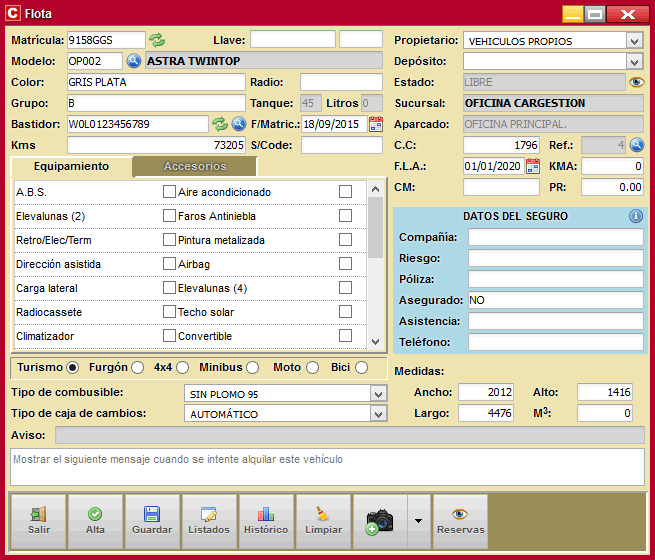The width and height of the screenshot is (655, 560).
Task: Open the Tipo de caja de cambios dropdown
Action: (377, 414)
